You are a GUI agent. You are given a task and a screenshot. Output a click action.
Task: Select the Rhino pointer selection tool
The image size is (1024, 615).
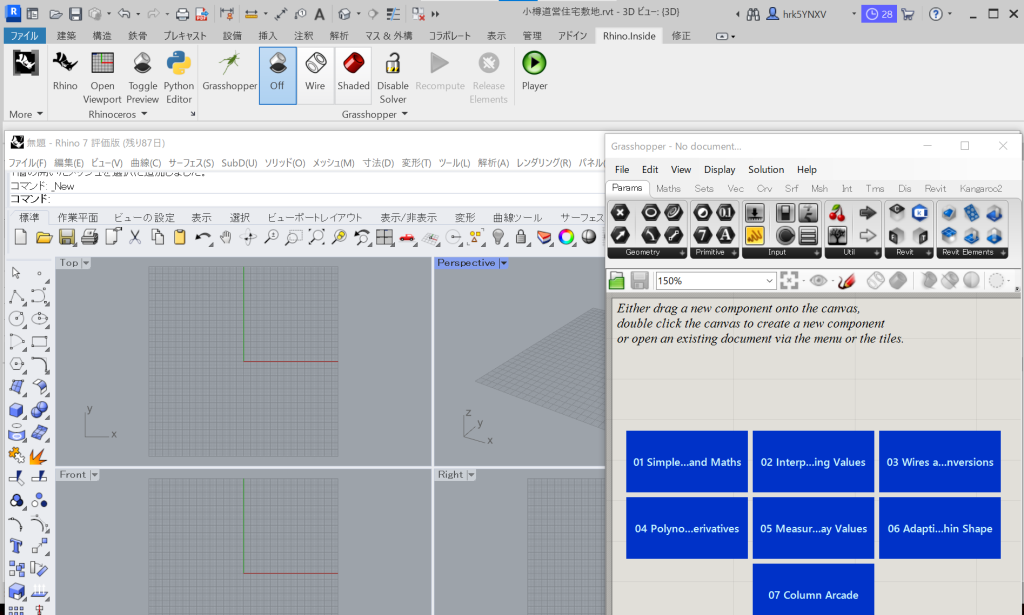point(16,273)
